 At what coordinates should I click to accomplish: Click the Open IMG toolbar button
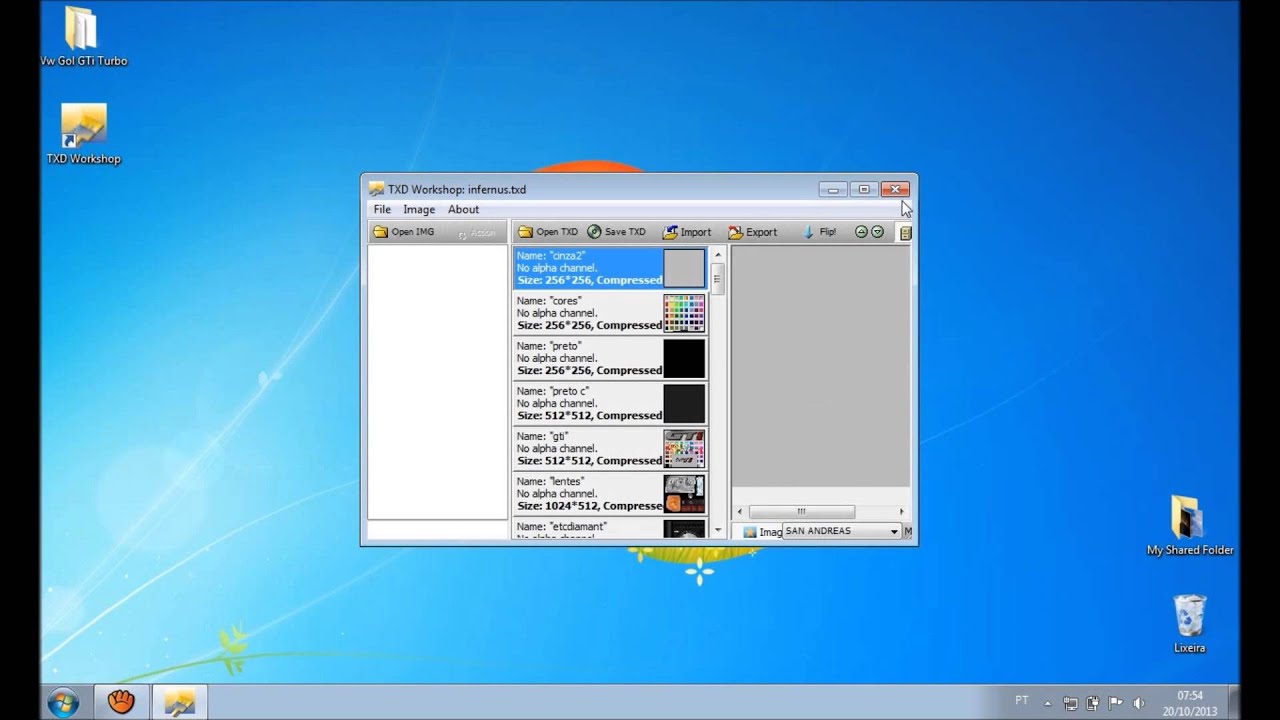403,232
